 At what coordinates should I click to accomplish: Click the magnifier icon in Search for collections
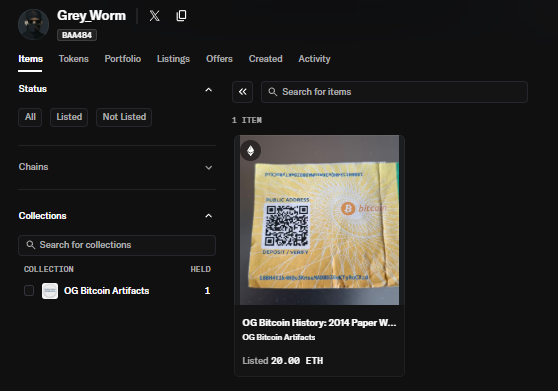(31, 245)
